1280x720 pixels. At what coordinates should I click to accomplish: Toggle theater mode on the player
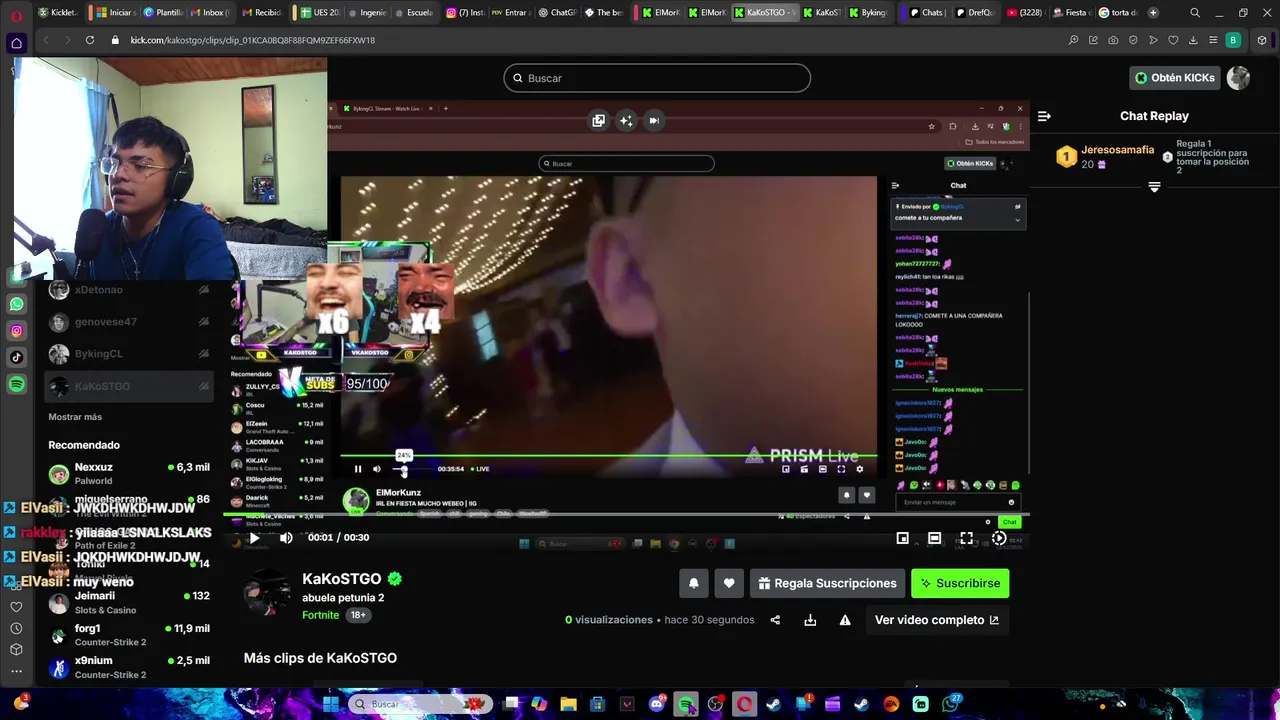point(934,538)
